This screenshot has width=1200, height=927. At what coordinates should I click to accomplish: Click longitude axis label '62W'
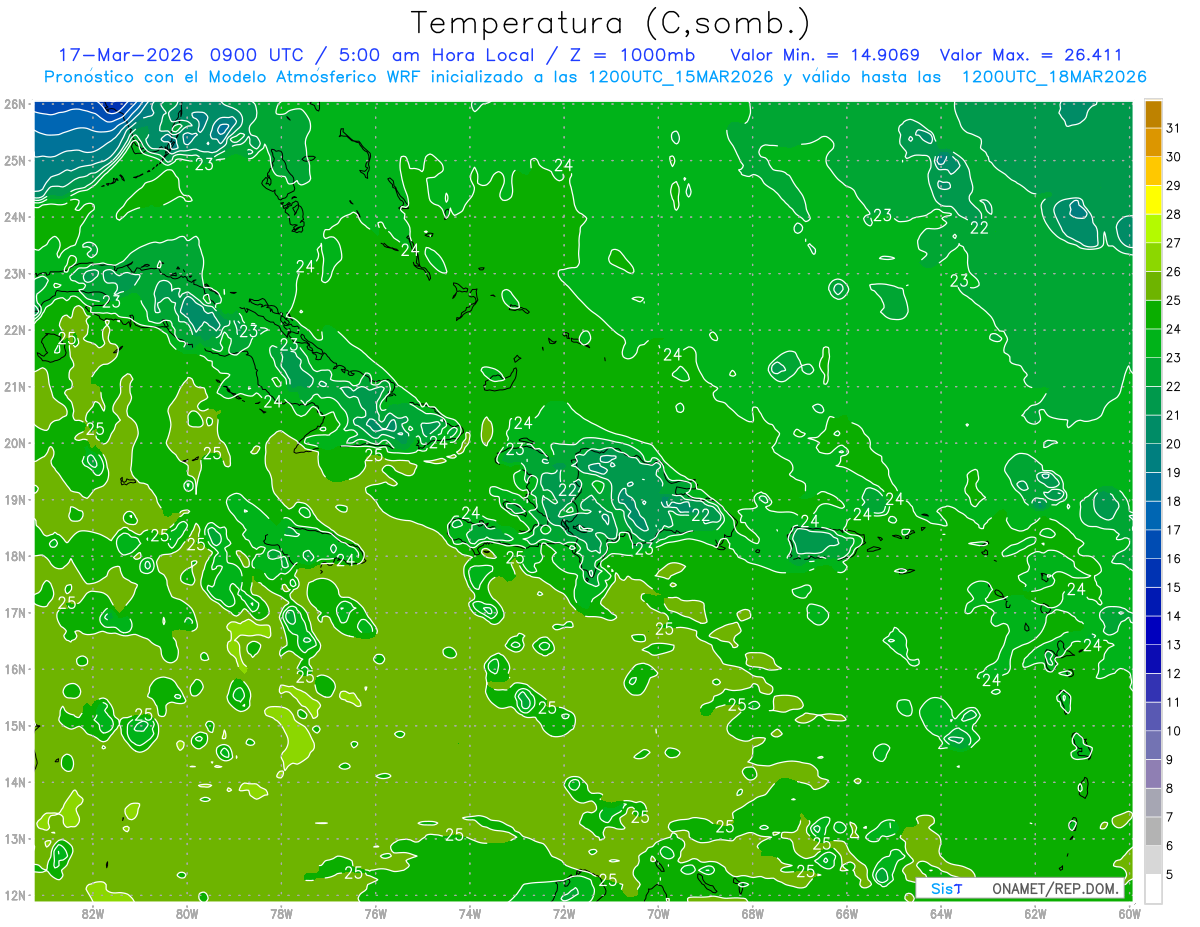tap(1035, 913)
